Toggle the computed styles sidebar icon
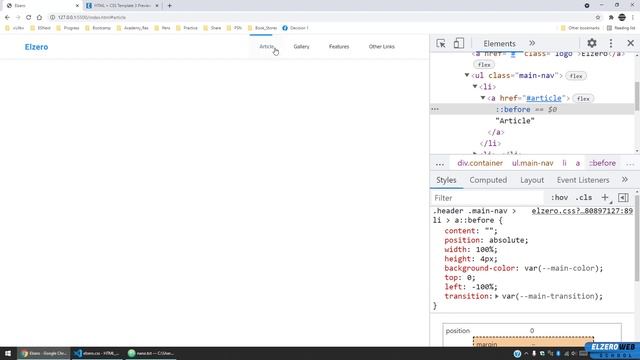 click(x=623, y=198)
